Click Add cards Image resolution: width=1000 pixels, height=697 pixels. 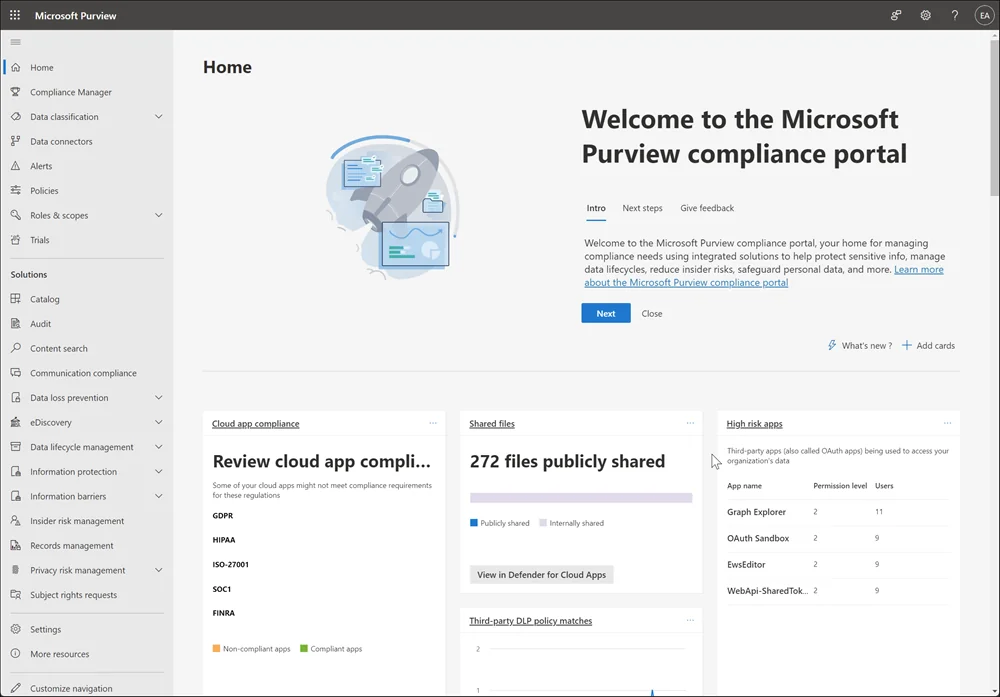tap(929, 346)
